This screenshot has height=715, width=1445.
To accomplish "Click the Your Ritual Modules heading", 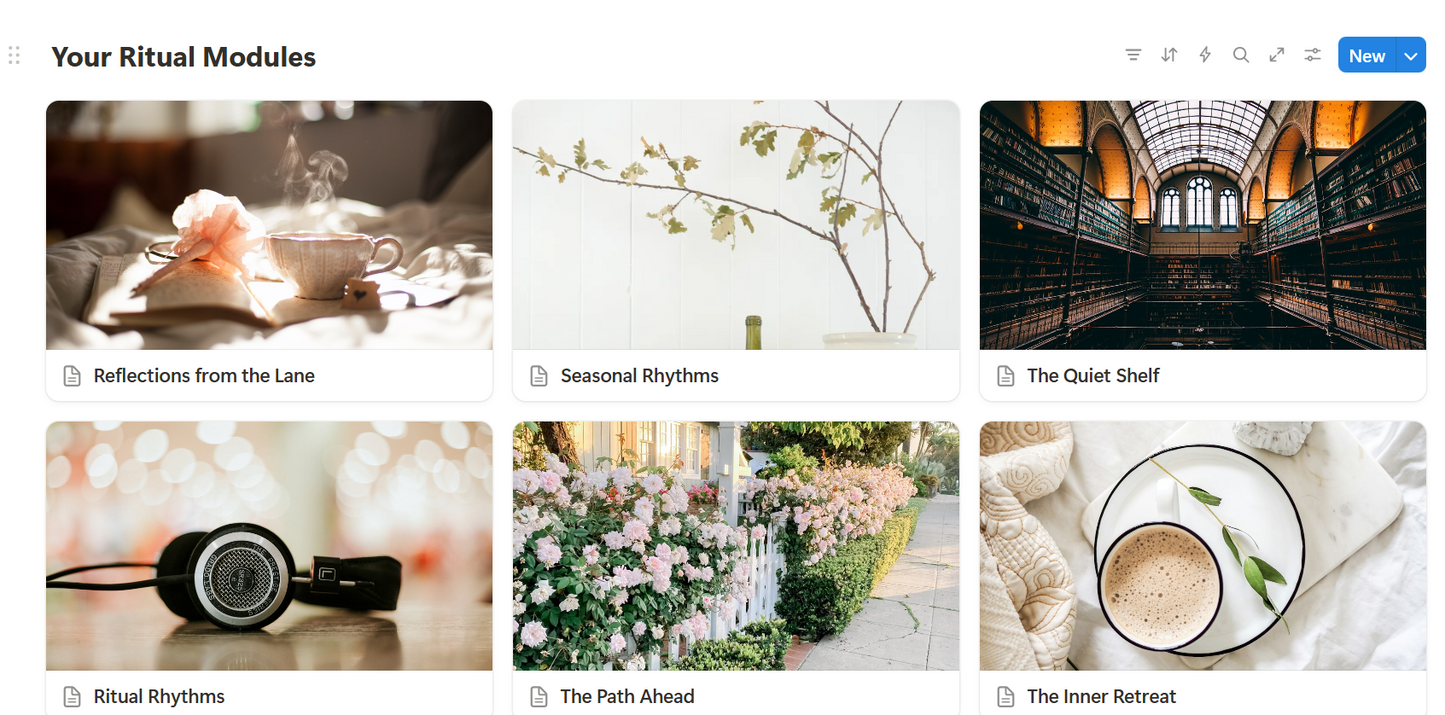I will click(x=184, y=57).
